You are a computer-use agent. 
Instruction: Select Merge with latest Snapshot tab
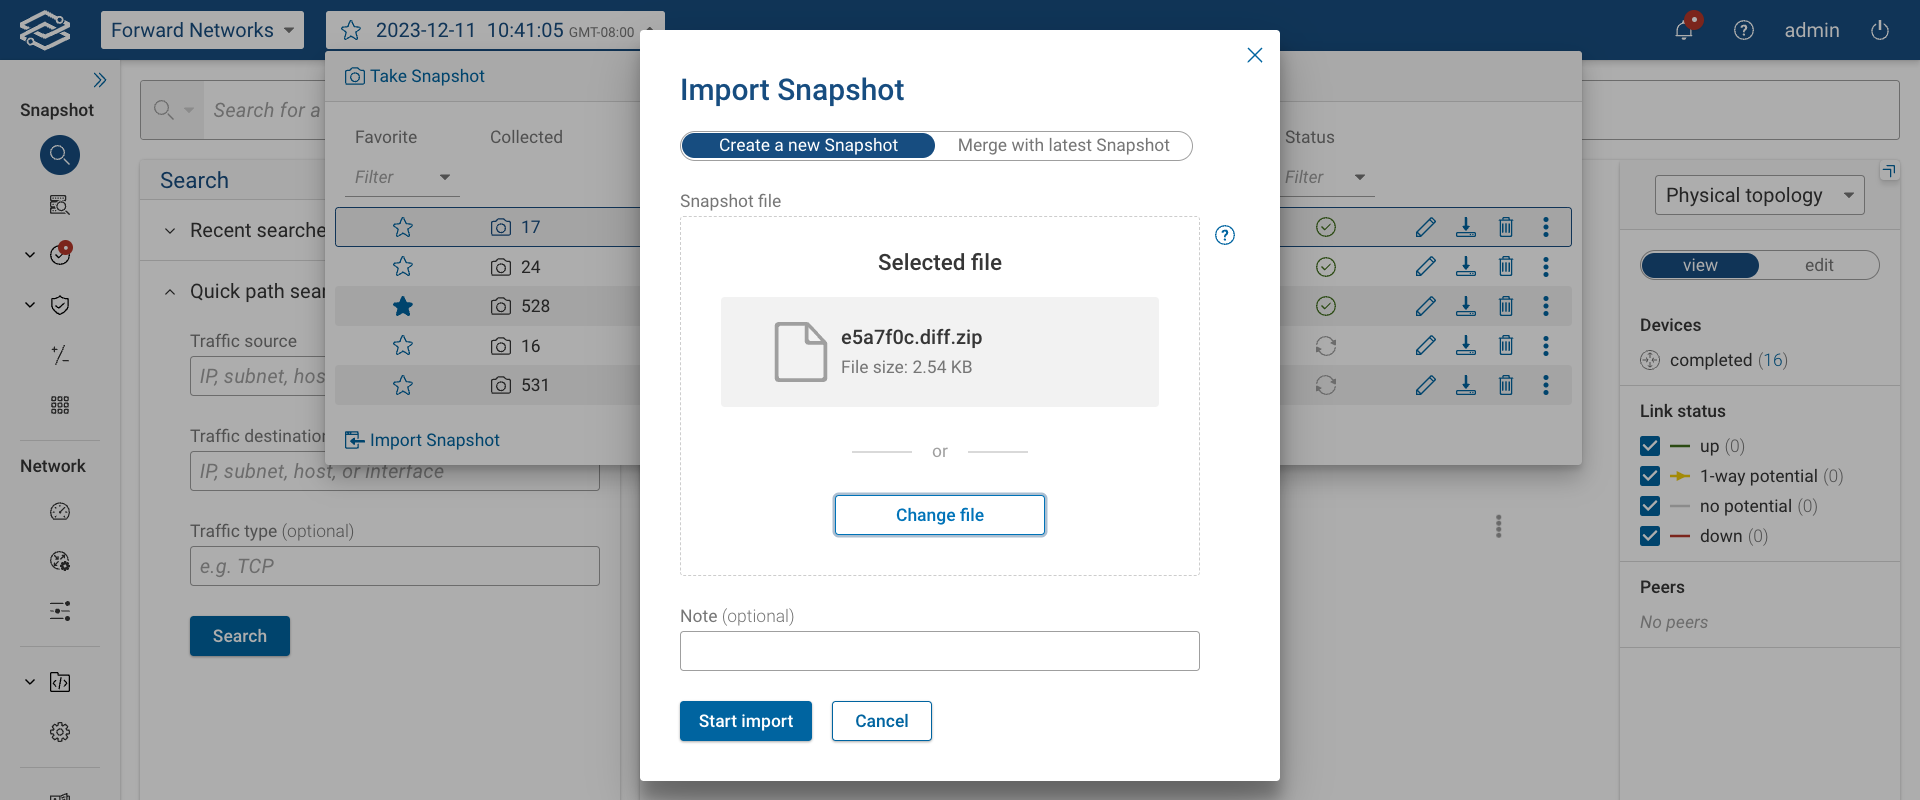pos(1063,145)
